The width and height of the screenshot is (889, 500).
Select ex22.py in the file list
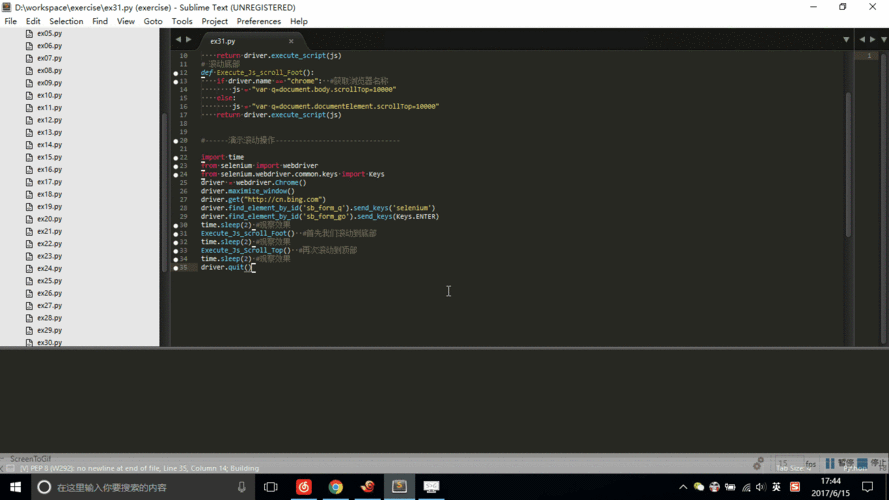[x=49, y=244]
